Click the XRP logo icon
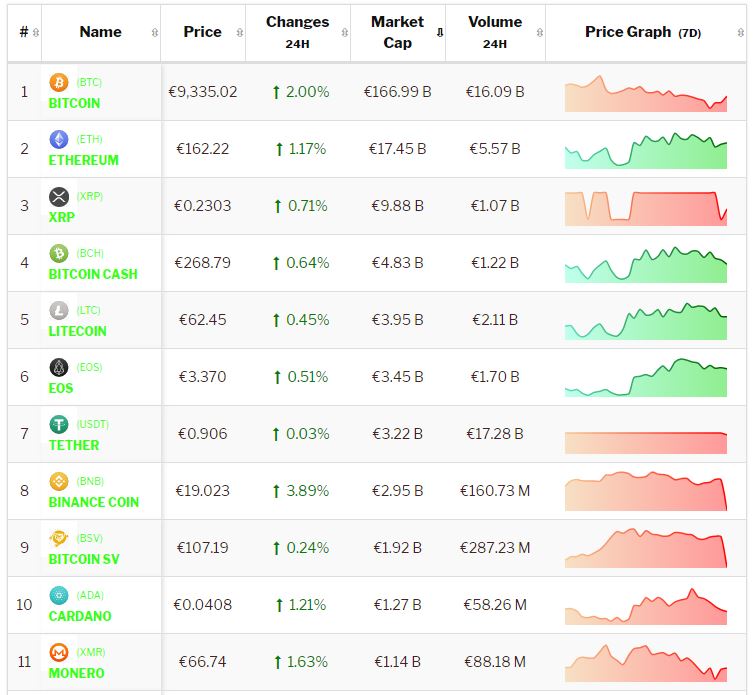Image resolution: width=755 pixels, height=695 pixels. (x=58, y=196)
